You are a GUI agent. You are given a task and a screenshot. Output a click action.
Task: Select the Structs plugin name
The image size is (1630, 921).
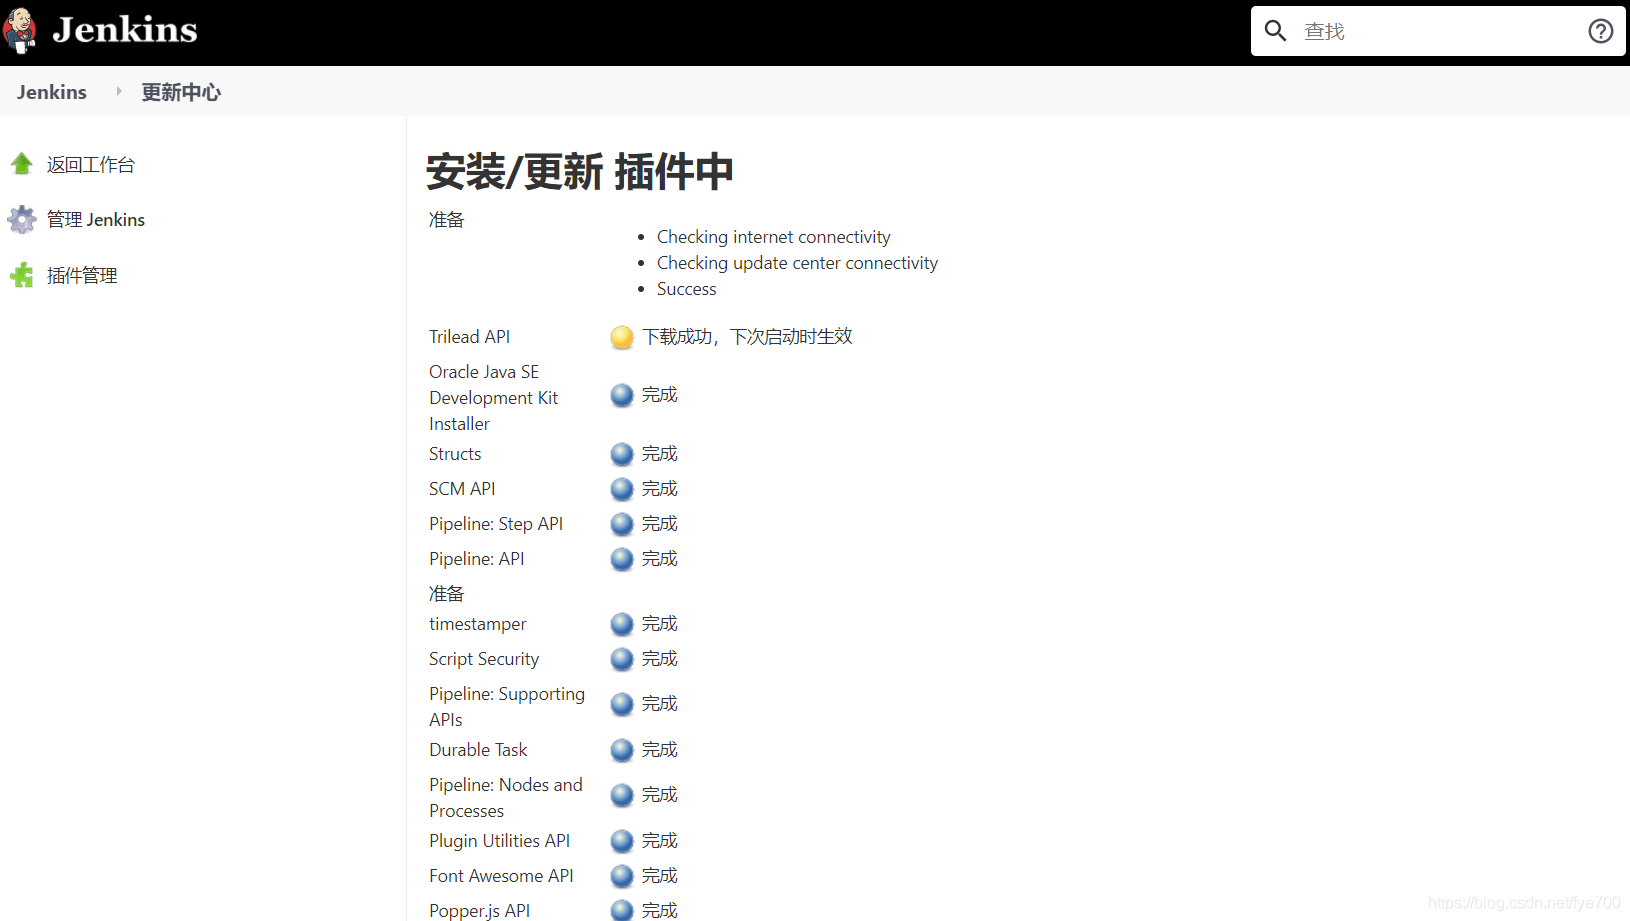(455, 454)
